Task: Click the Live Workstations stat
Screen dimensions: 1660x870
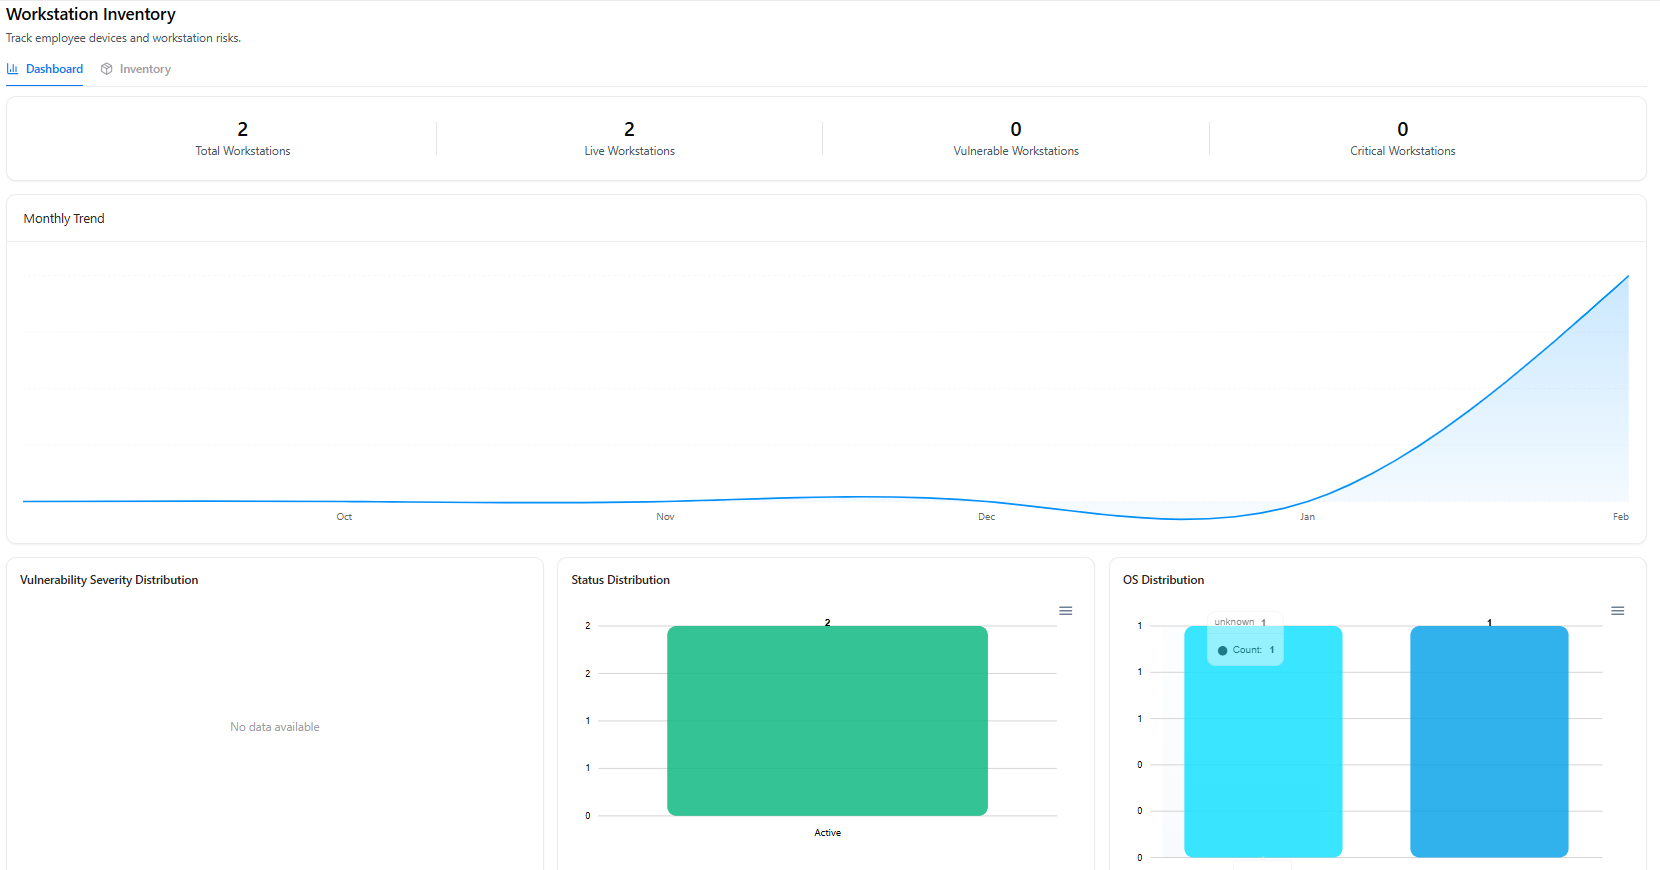Action: coord(629,139)
